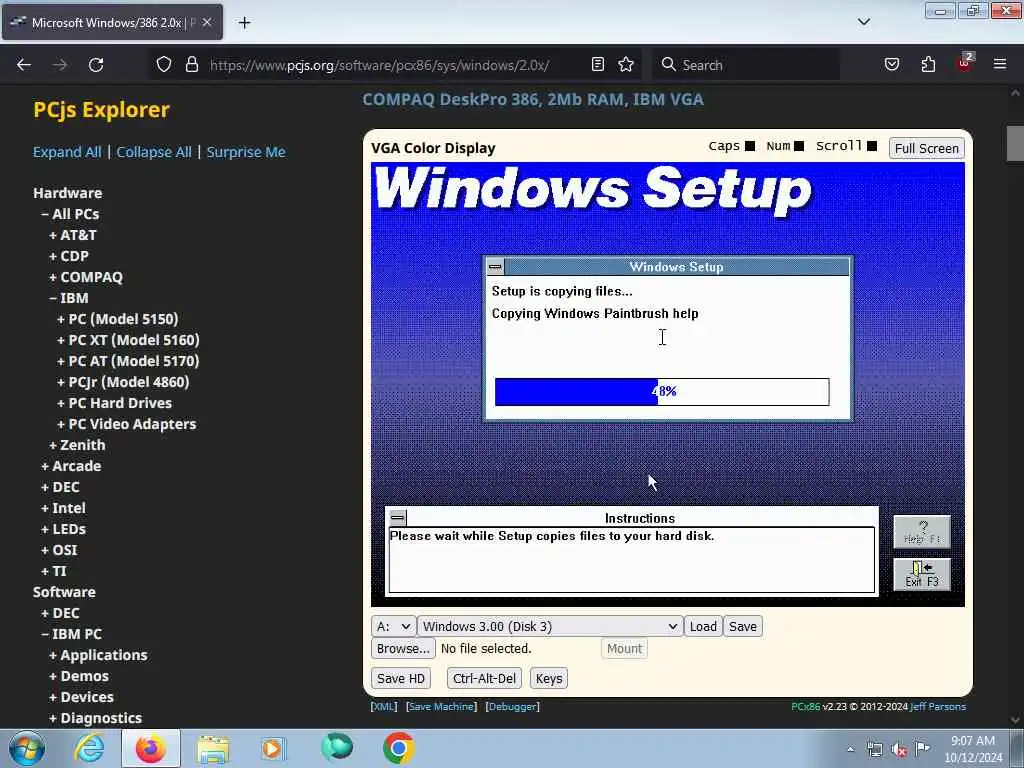
Task: List all tabs with chevron button
Action: pos(864,22)
